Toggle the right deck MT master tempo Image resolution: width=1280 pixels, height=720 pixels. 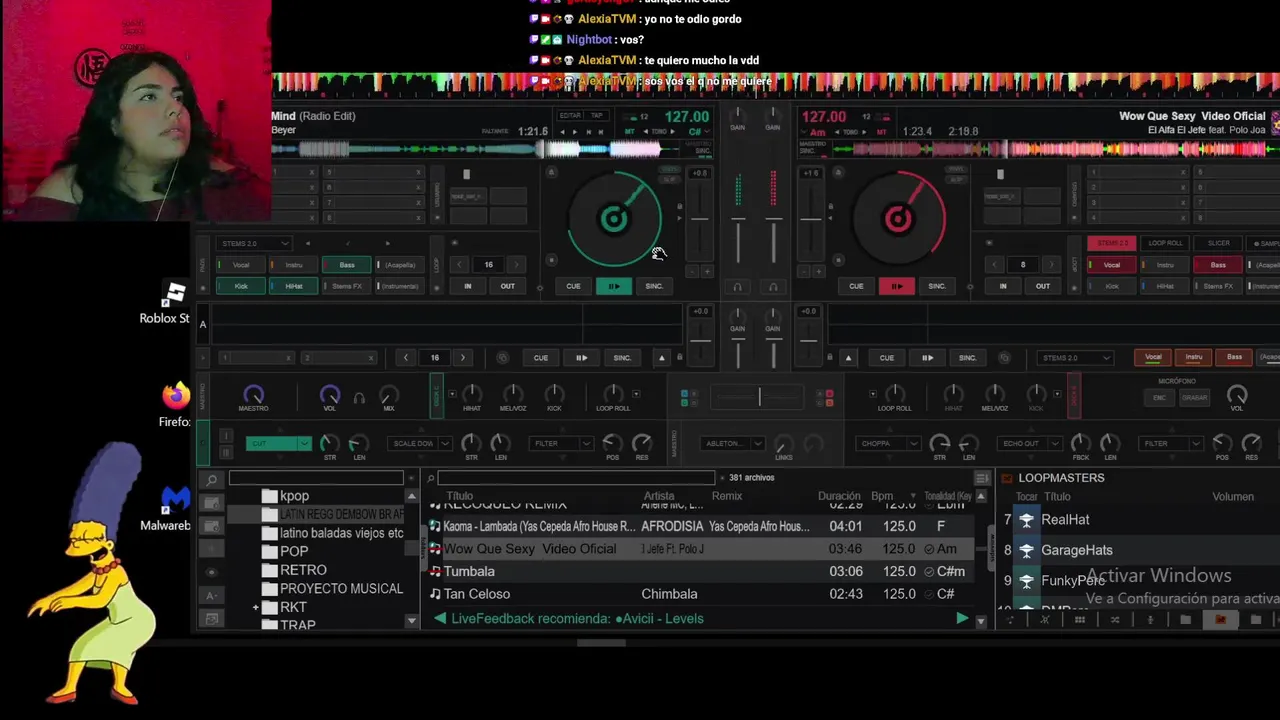click(x=882, y=131)
